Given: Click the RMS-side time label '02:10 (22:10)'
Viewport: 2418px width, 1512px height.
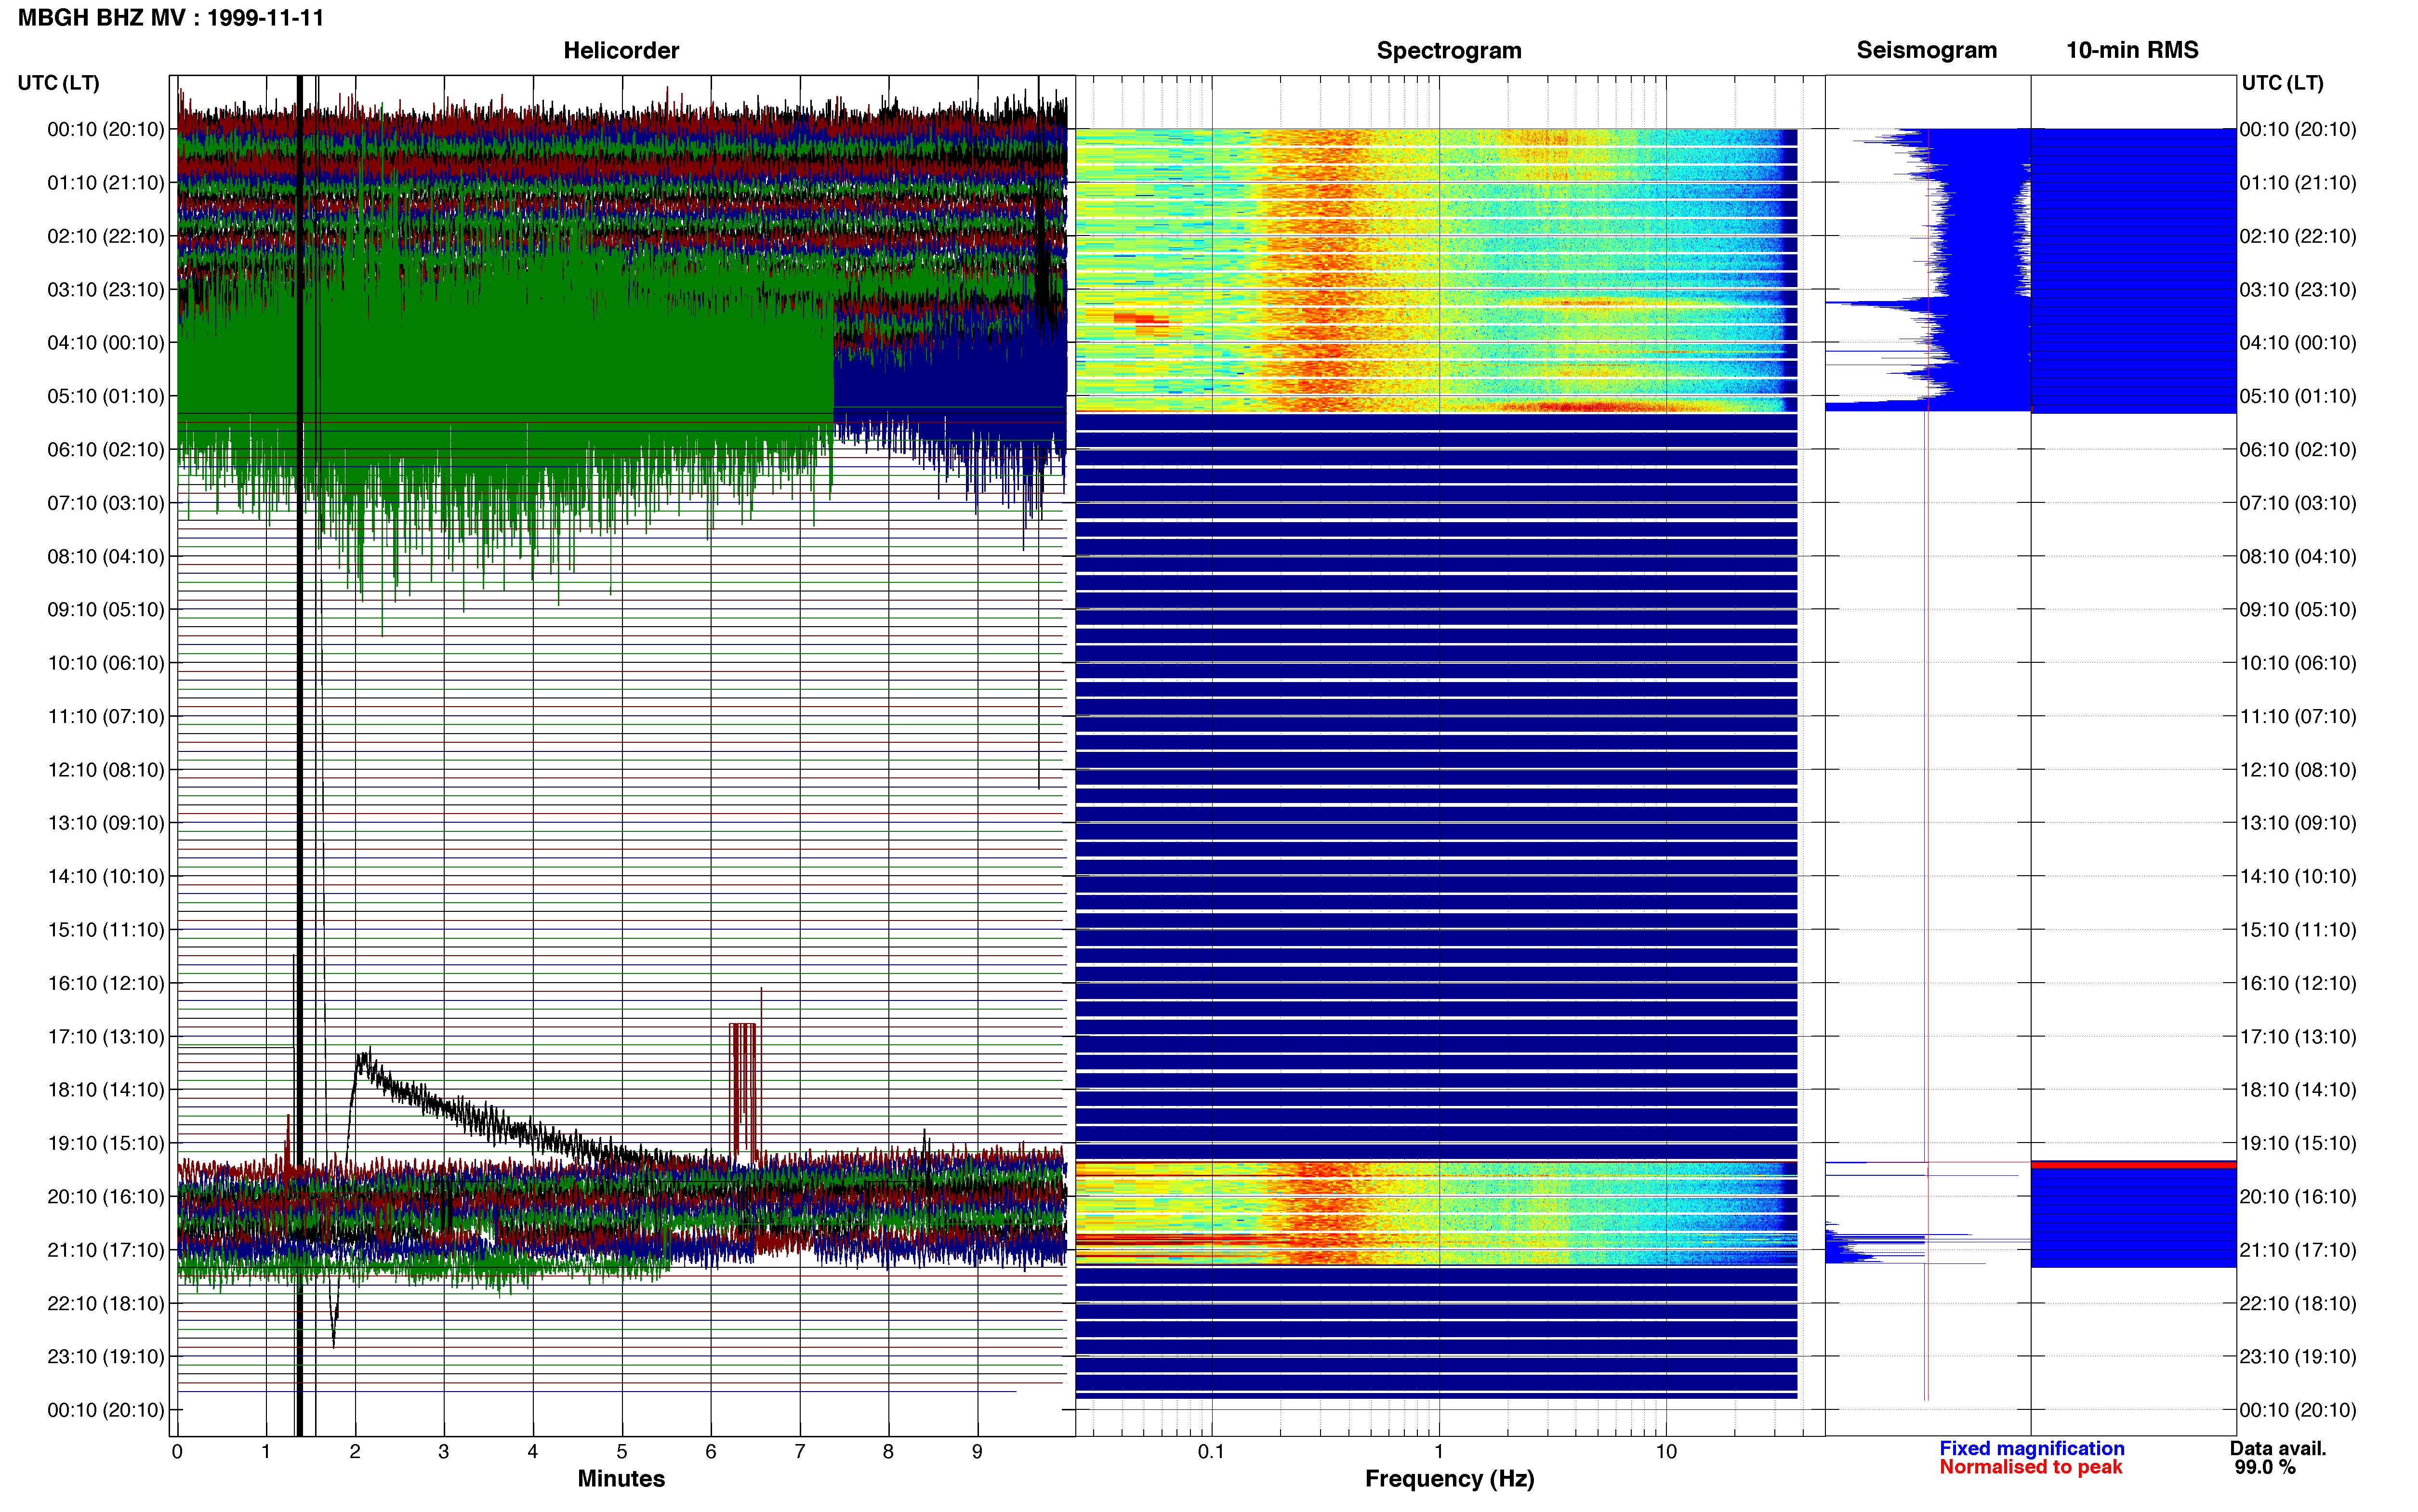Looking at the screenshot, I should [x=2298, y=236].
